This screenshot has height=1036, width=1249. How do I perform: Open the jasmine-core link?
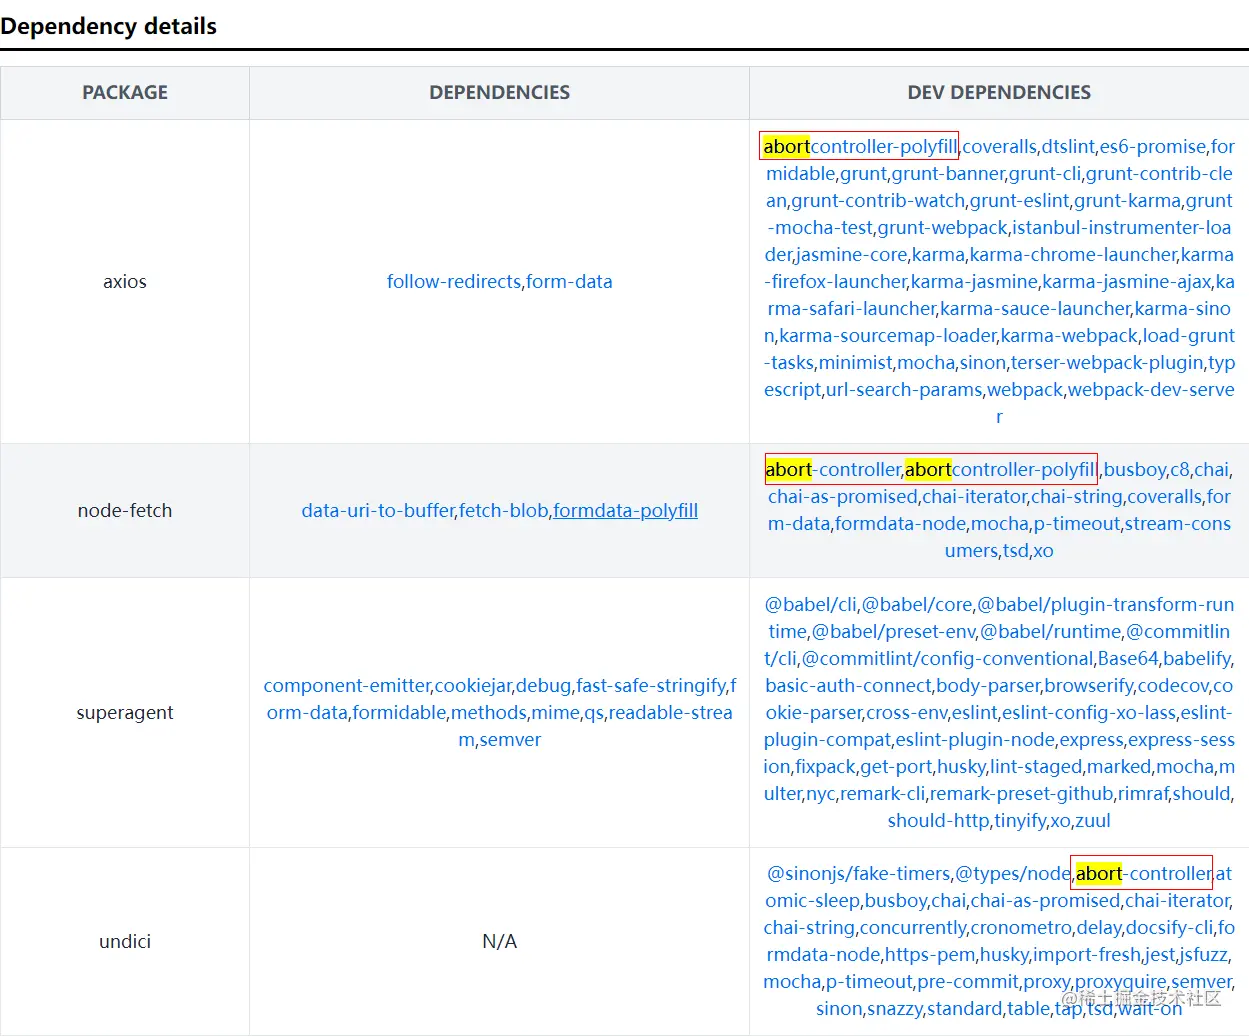pos(852,254)
